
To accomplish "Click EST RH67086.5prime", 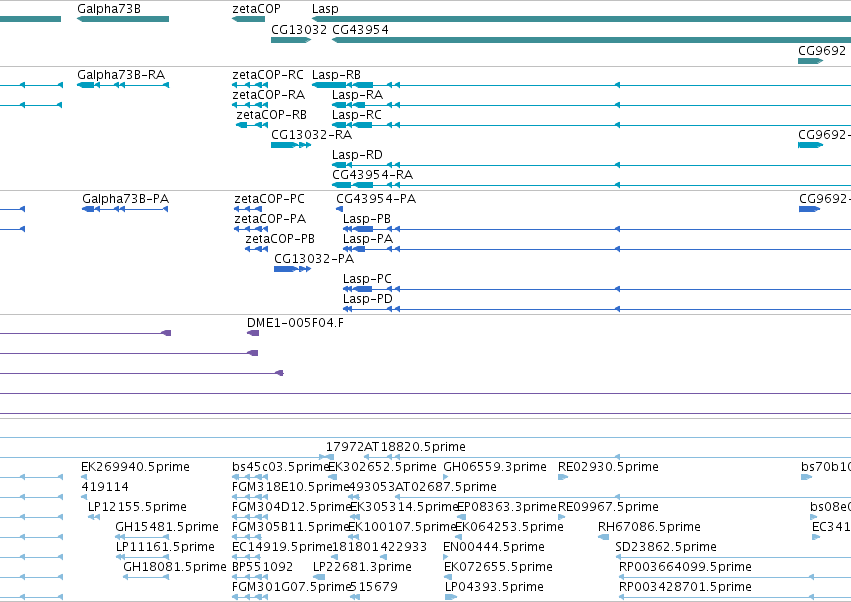I will click(x=649, y=527).
